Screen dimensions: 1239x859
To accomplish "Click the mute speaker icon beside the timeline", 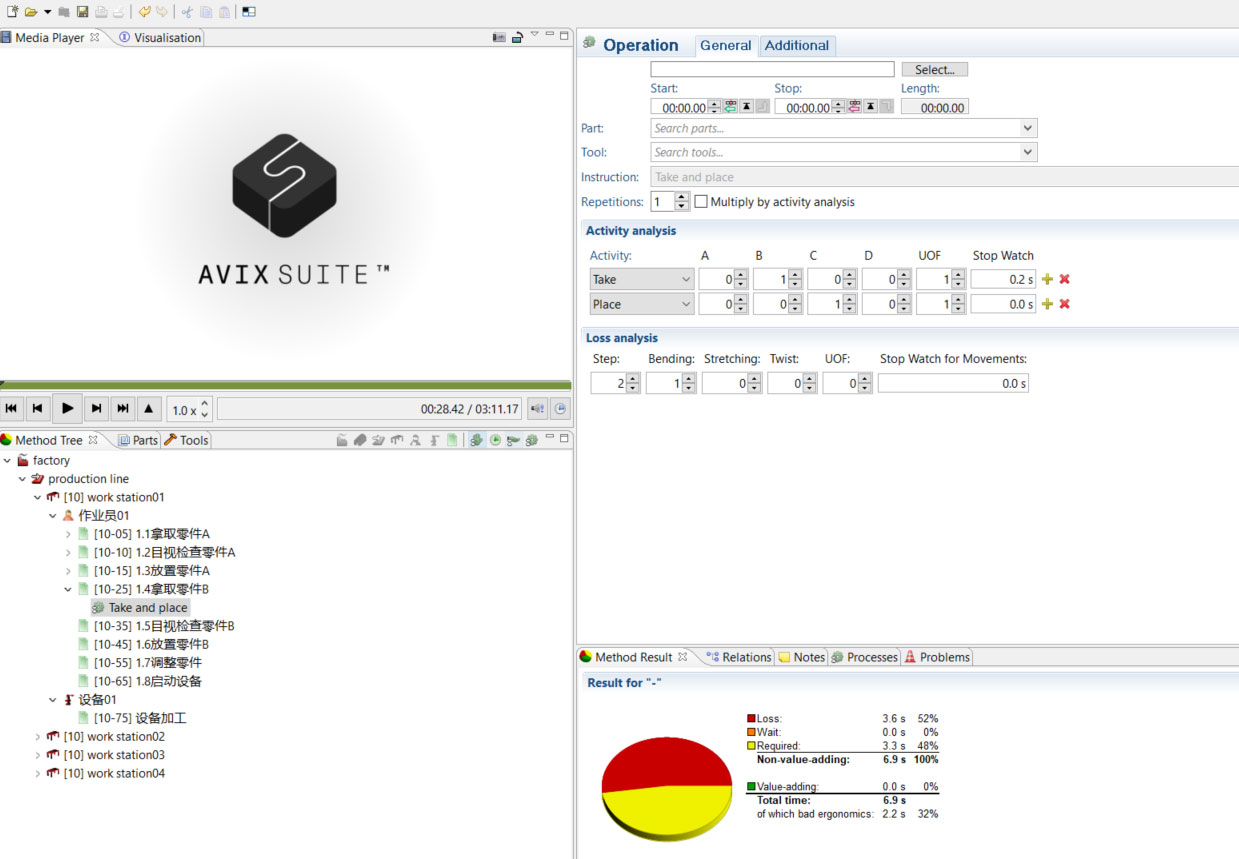I will 537,409.
